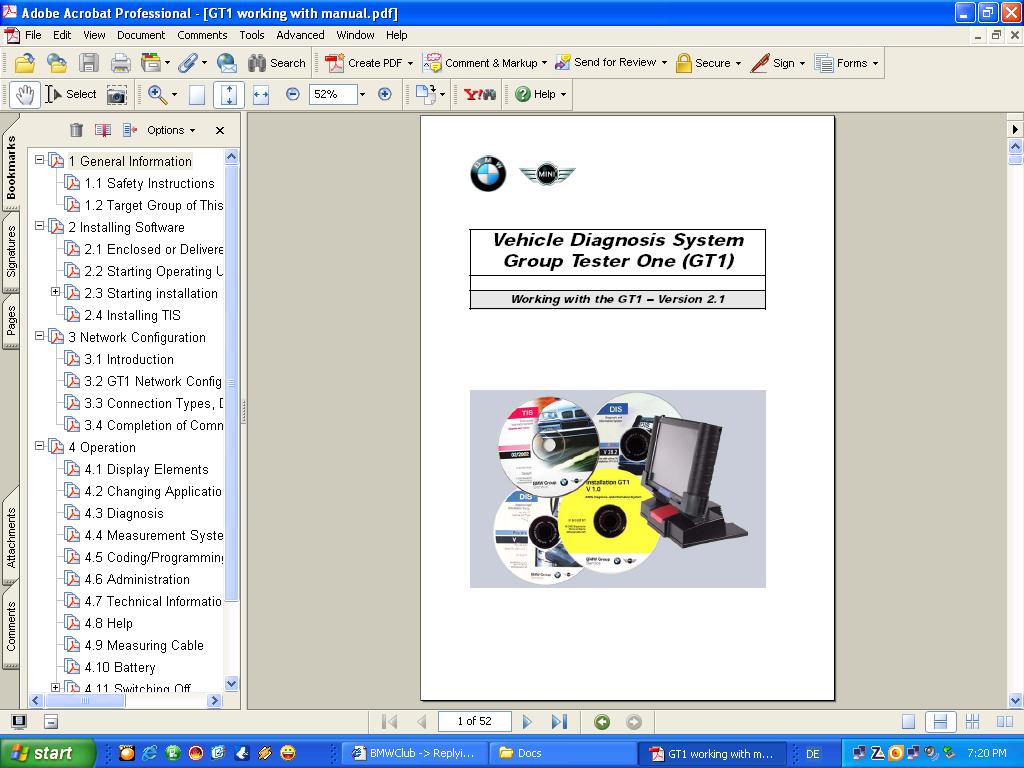This screenshot has width=1024, height=768.
Task: Open the Windows start button
Action: (x=47, y=753)
